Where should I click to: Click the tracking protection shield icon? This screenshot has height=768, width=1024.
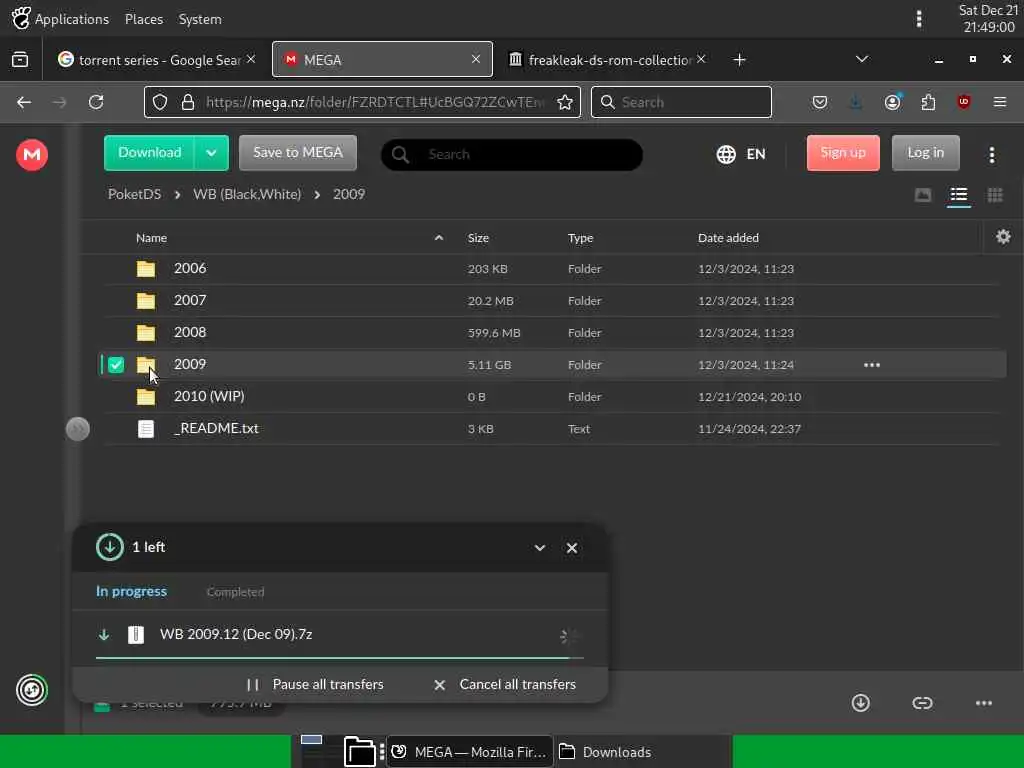click(160, 102)
